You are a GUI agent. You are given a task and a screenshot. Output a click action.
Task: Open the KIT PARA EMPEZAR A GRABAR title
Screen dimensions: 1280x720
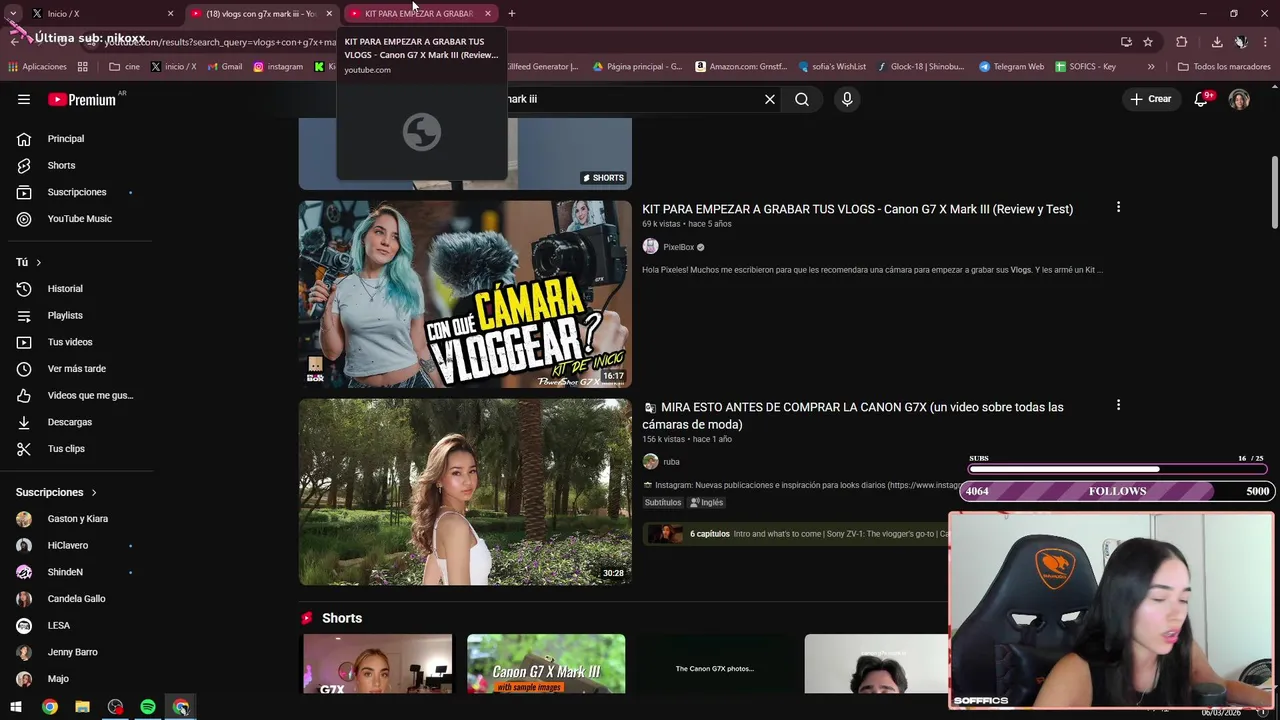857,209
